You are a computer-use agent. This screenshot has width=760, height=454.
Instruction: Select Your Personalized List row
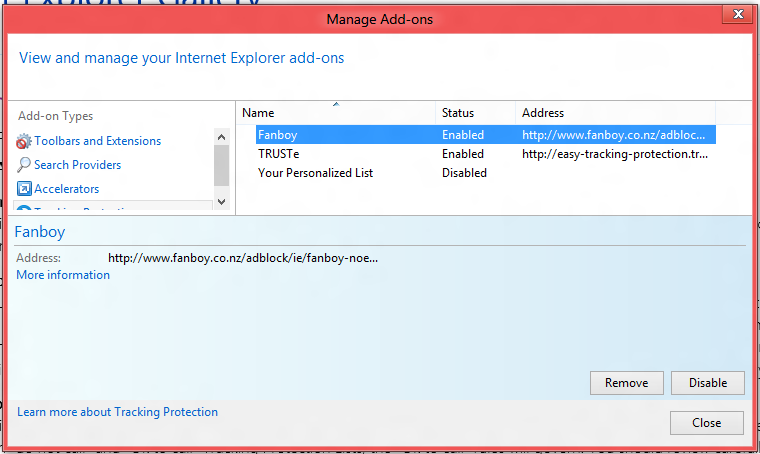tap(486, 173)
